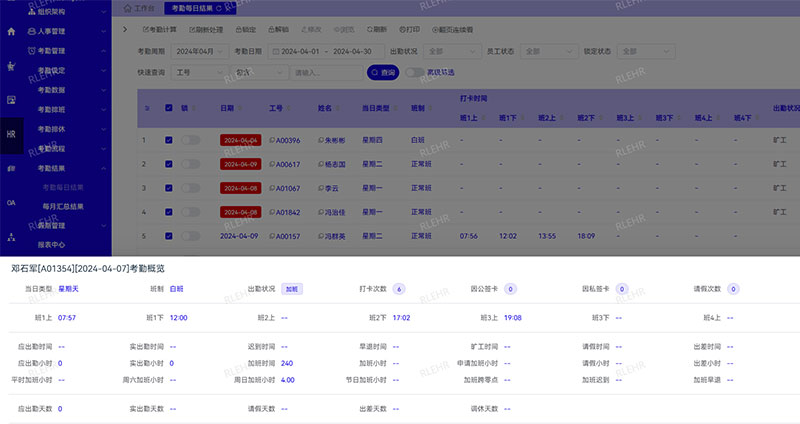The height and width of the screenshot is (424, 800).
Task: Click the 周日加班小时 value 4.00
Action: (288, 380)
